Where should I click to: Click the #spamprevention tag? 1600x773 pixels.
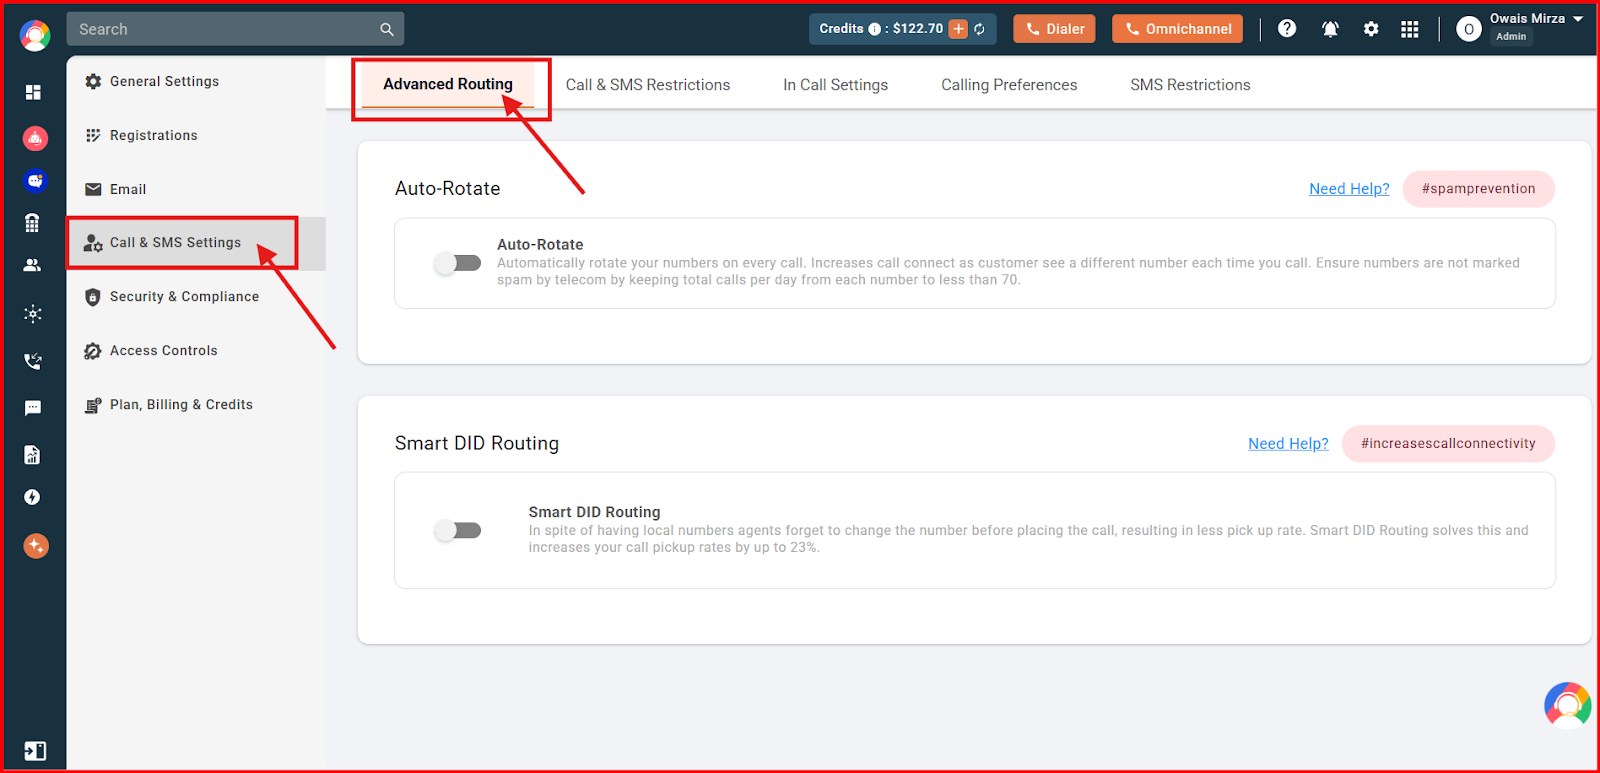[x=1478, y=189]
